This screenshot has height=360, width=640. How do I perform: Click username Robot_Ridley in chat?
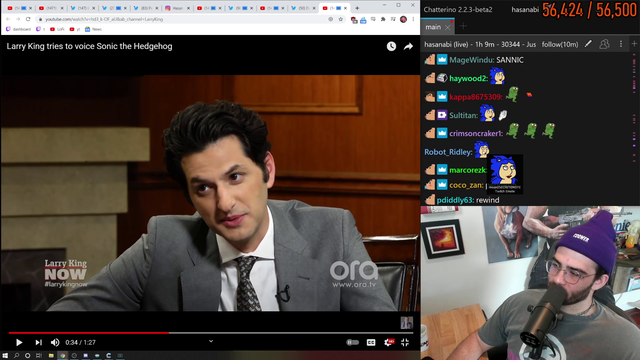point(448,152)
